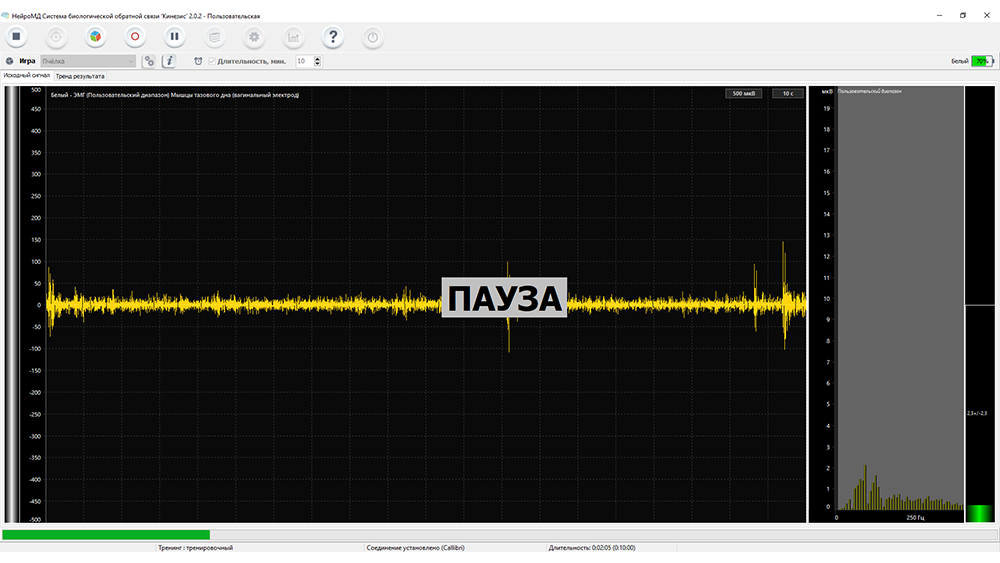Click the 'Белый' device label near the battery
Image resolution: width=1000 pixels, height=563 pixels.
click(x=959, y=61)
